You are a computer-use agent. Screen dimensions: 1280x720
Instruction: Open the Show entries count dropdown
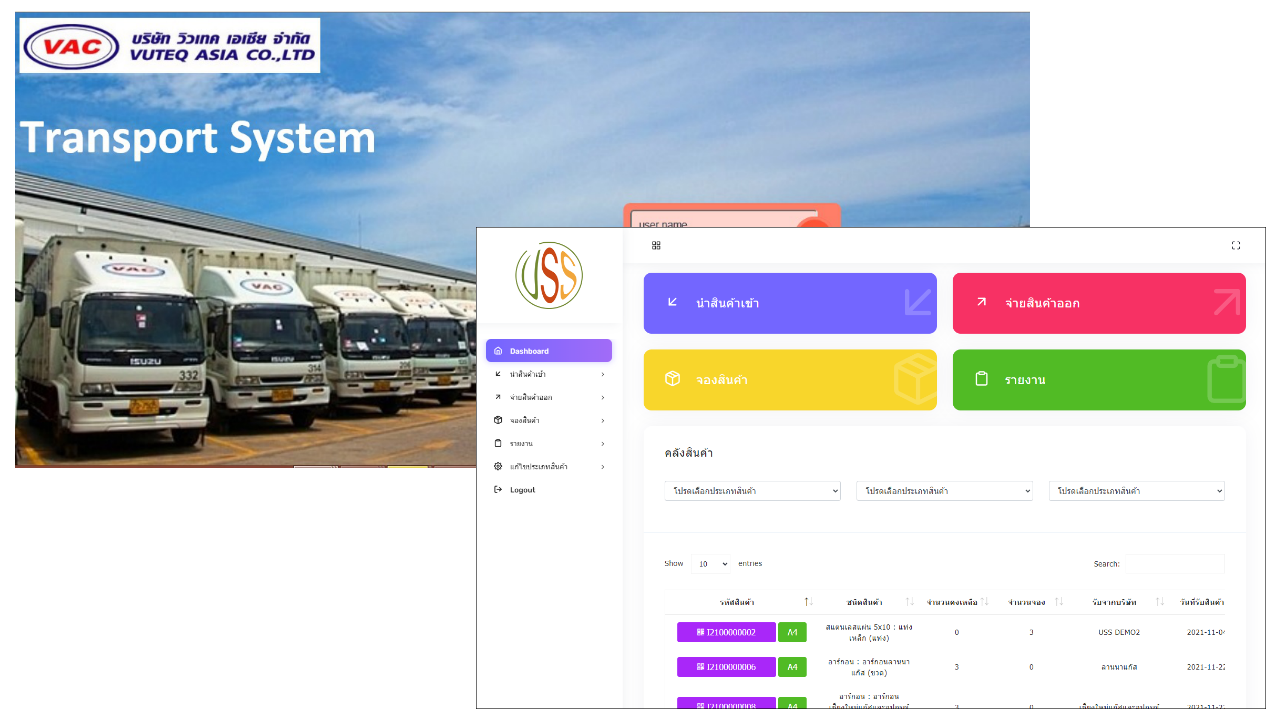(x=710, y=564)
